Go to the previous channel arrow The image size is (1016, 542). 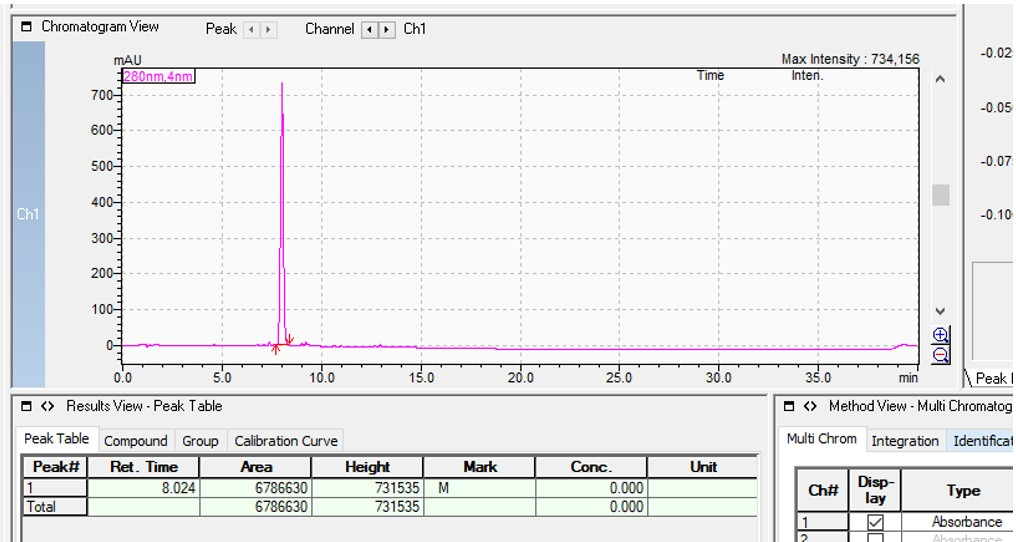point(369,30)
